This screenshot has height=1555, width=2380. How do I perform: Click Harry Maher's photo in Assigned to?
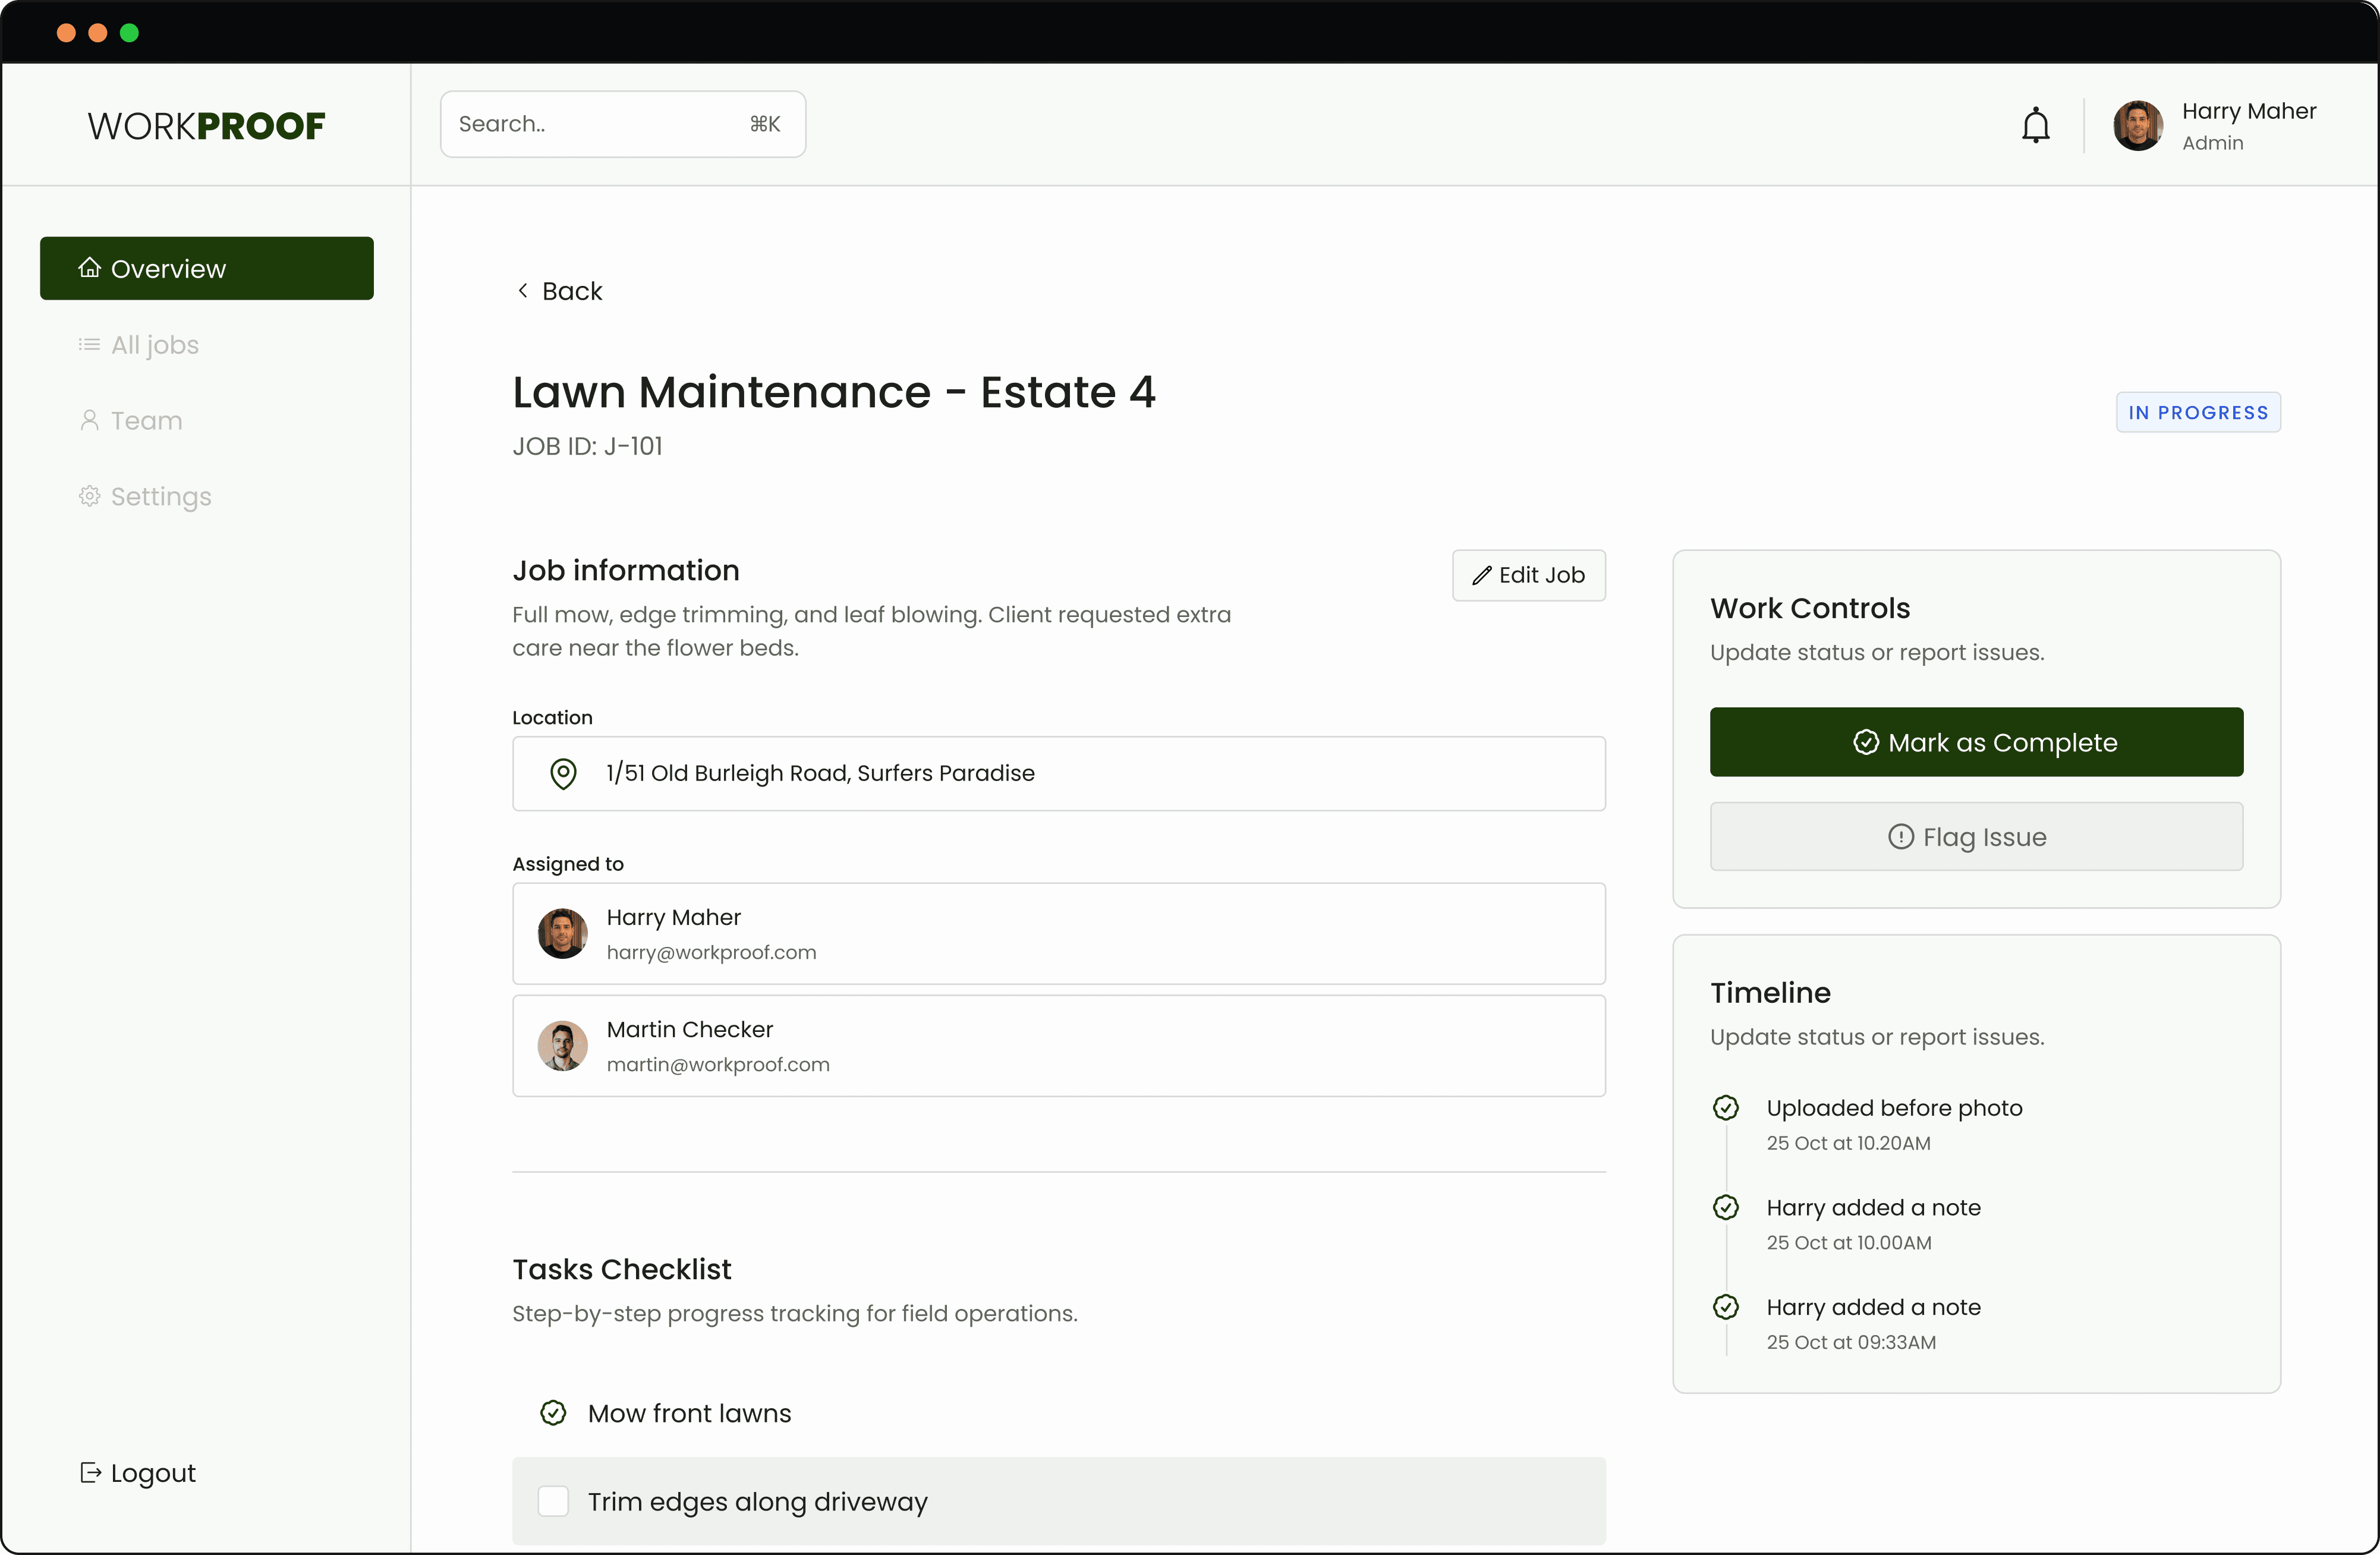coord(563,933)
